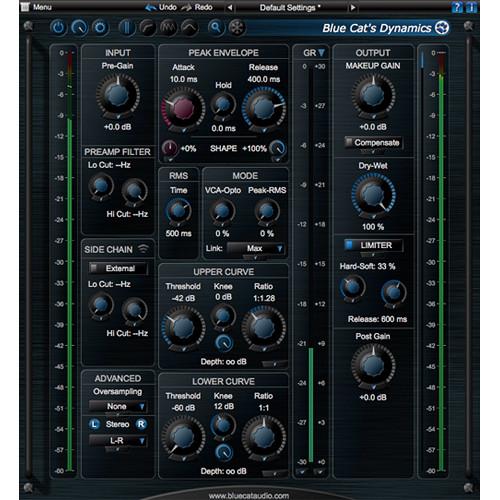Click the Upper Curve Depth knob

click(224, 343)
